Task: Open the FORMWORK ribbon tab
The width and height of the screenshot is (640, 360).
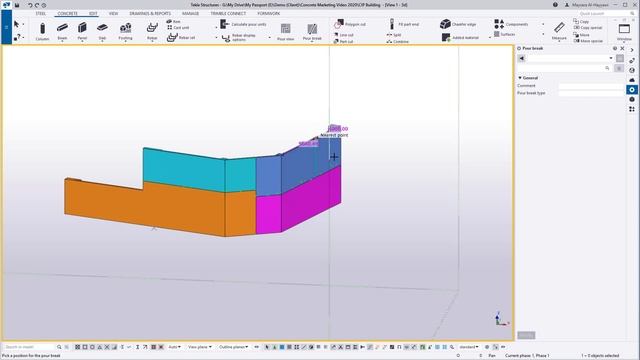Action: [x=269, y=13]
